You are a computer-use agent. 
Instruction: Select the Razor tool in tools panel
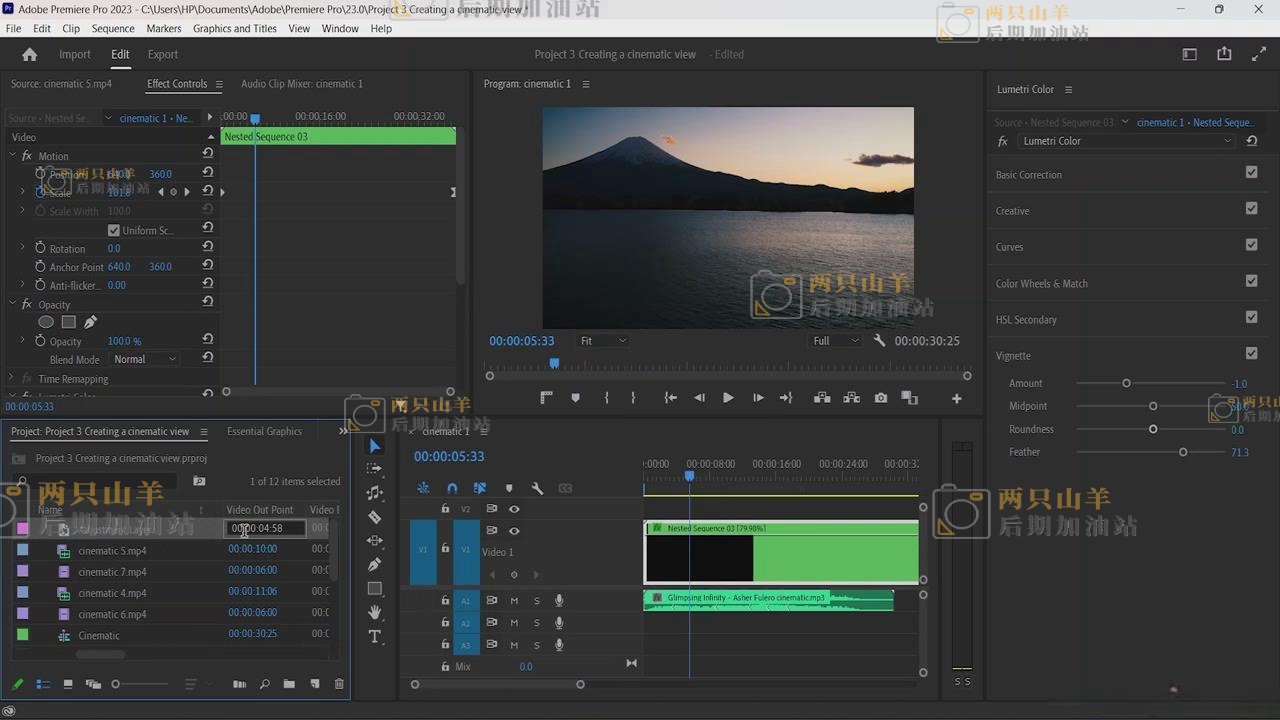coord(375,517)
